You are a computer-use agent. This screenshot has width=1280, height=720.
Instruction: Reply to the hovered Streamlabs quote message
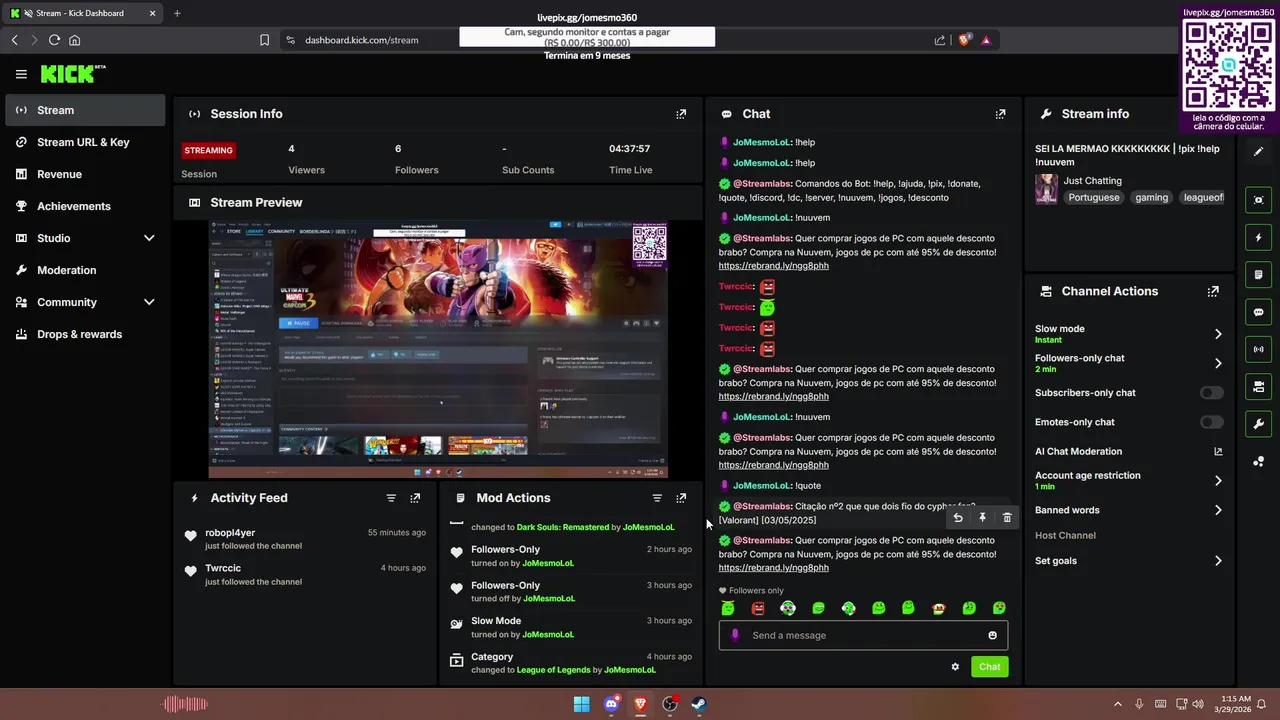click(958, 518)
